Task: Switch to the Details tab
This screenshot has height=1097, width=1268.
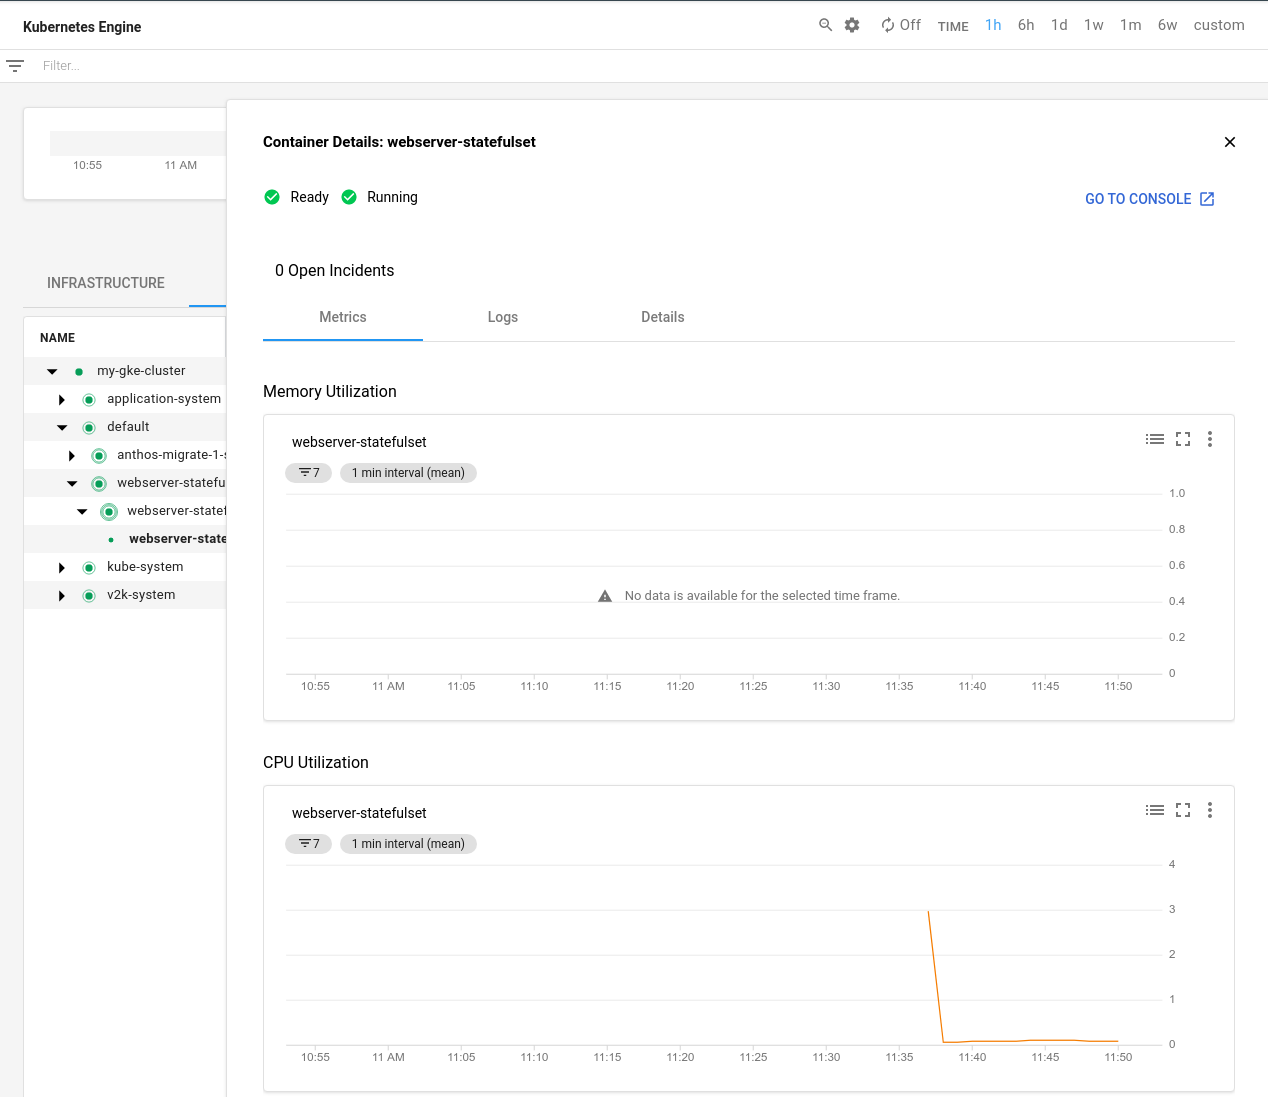Action: point(662,317)
